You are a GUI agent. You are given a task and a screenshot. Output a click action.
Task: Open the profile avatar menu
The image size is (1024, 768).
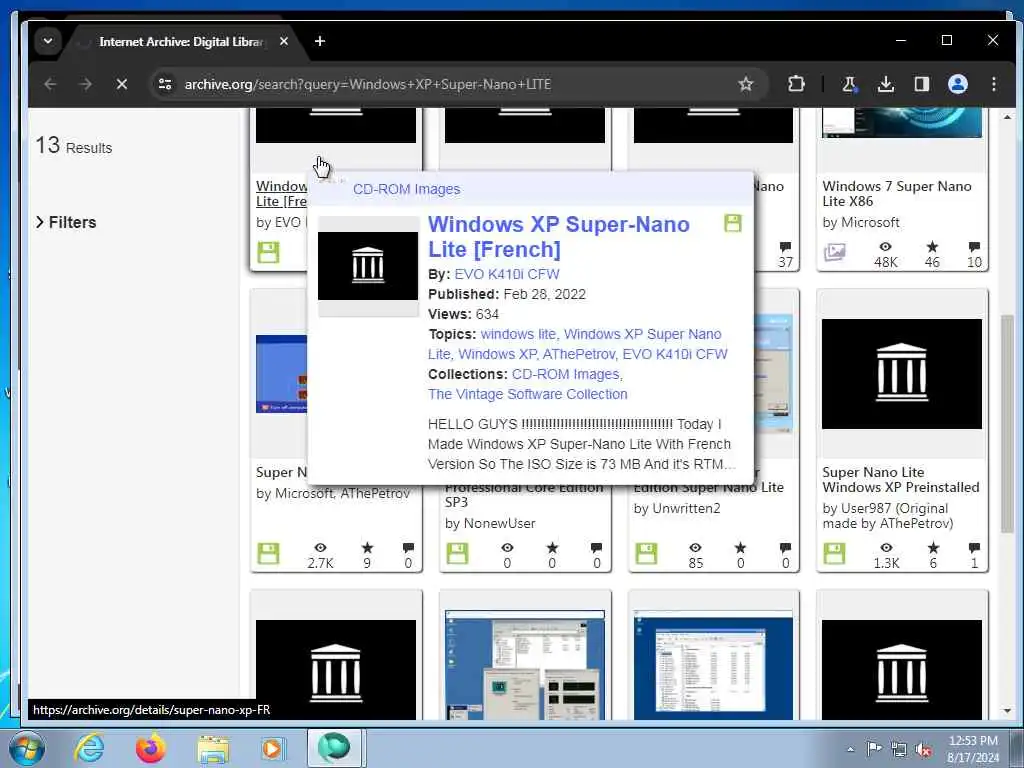pos(957,84)
